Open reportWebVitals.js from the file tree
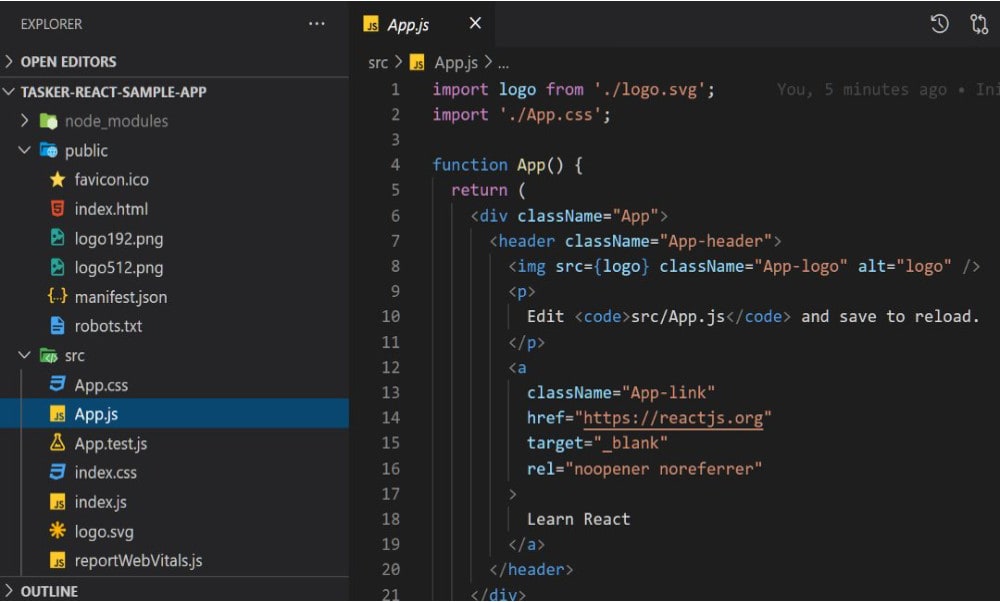Screen dimensions: 1001x602 point(138,561)
